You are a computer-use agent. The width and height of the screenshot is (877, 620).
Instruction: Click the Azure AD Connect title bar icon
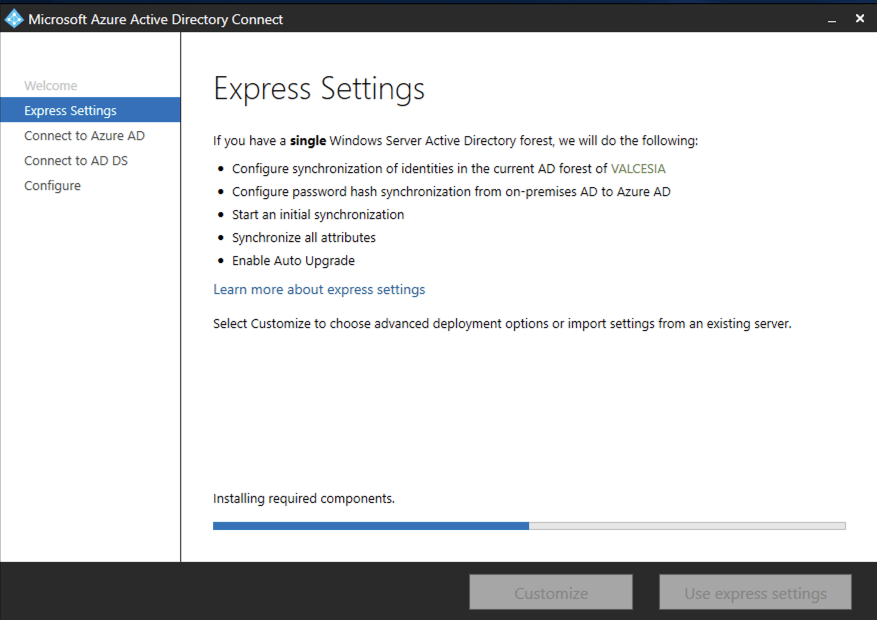coord(14,19)
